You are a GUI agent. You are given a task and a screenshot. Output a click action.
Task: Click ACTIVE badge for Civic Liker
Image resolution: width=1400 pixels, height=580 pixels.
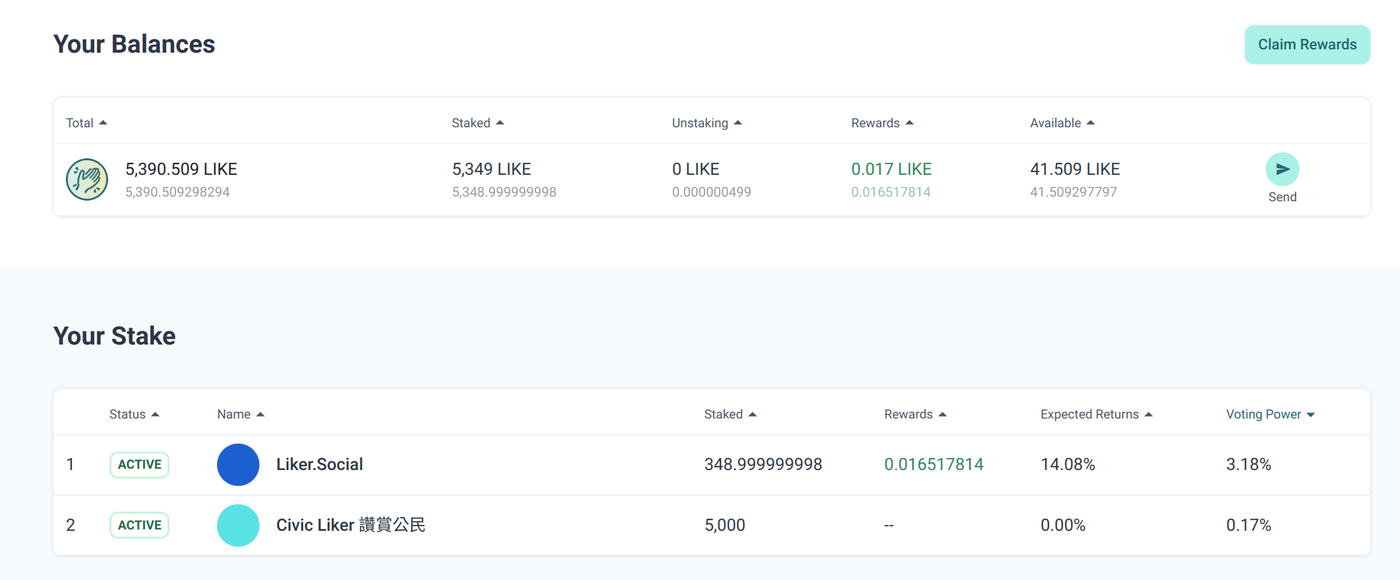click(x=139, y=525)
